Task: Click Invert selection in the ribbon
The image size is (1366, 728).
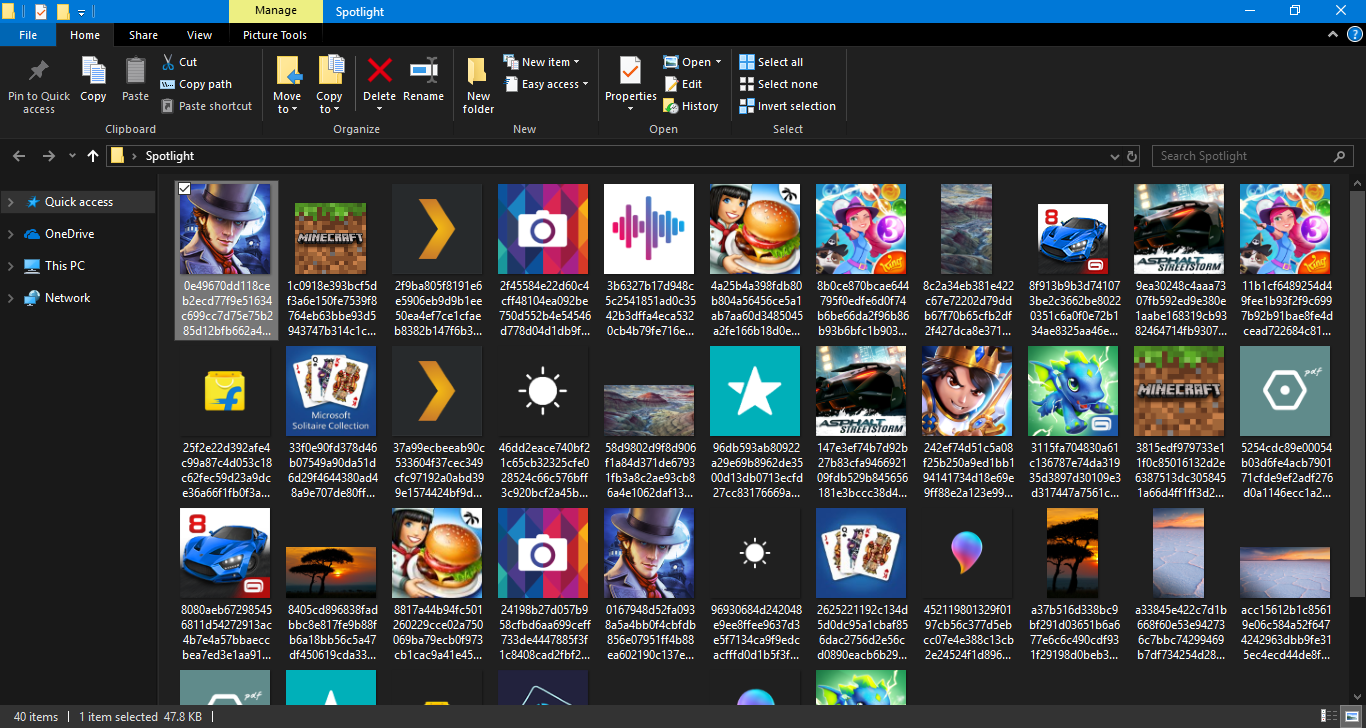Action: [787, 106]
